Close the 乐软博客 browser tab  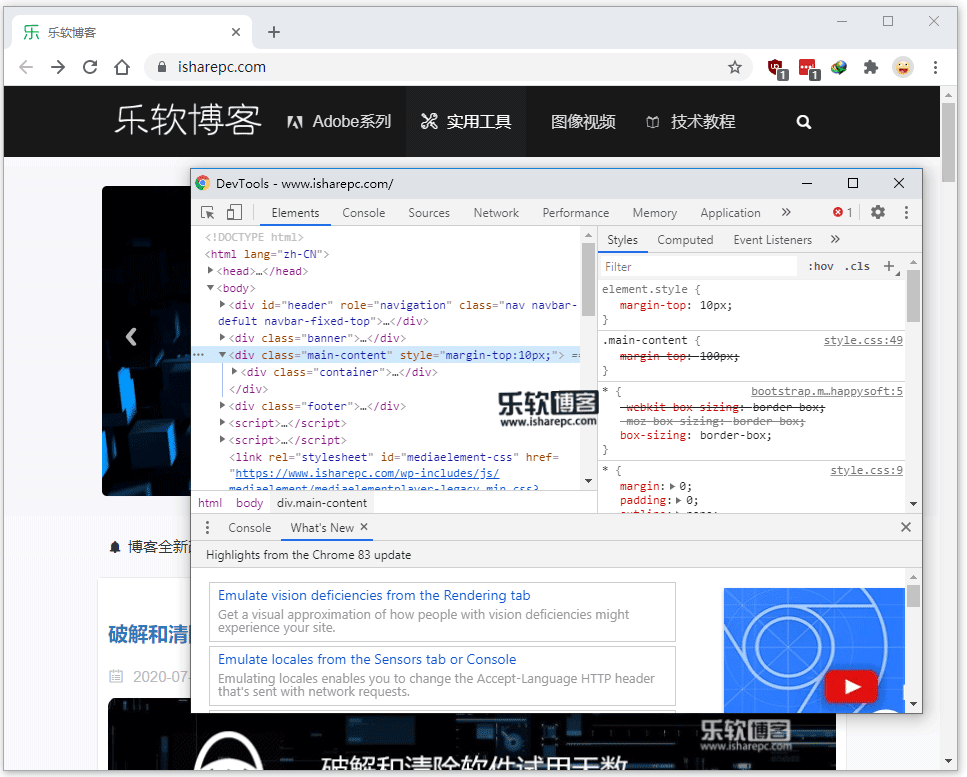(x=236, y=32)
